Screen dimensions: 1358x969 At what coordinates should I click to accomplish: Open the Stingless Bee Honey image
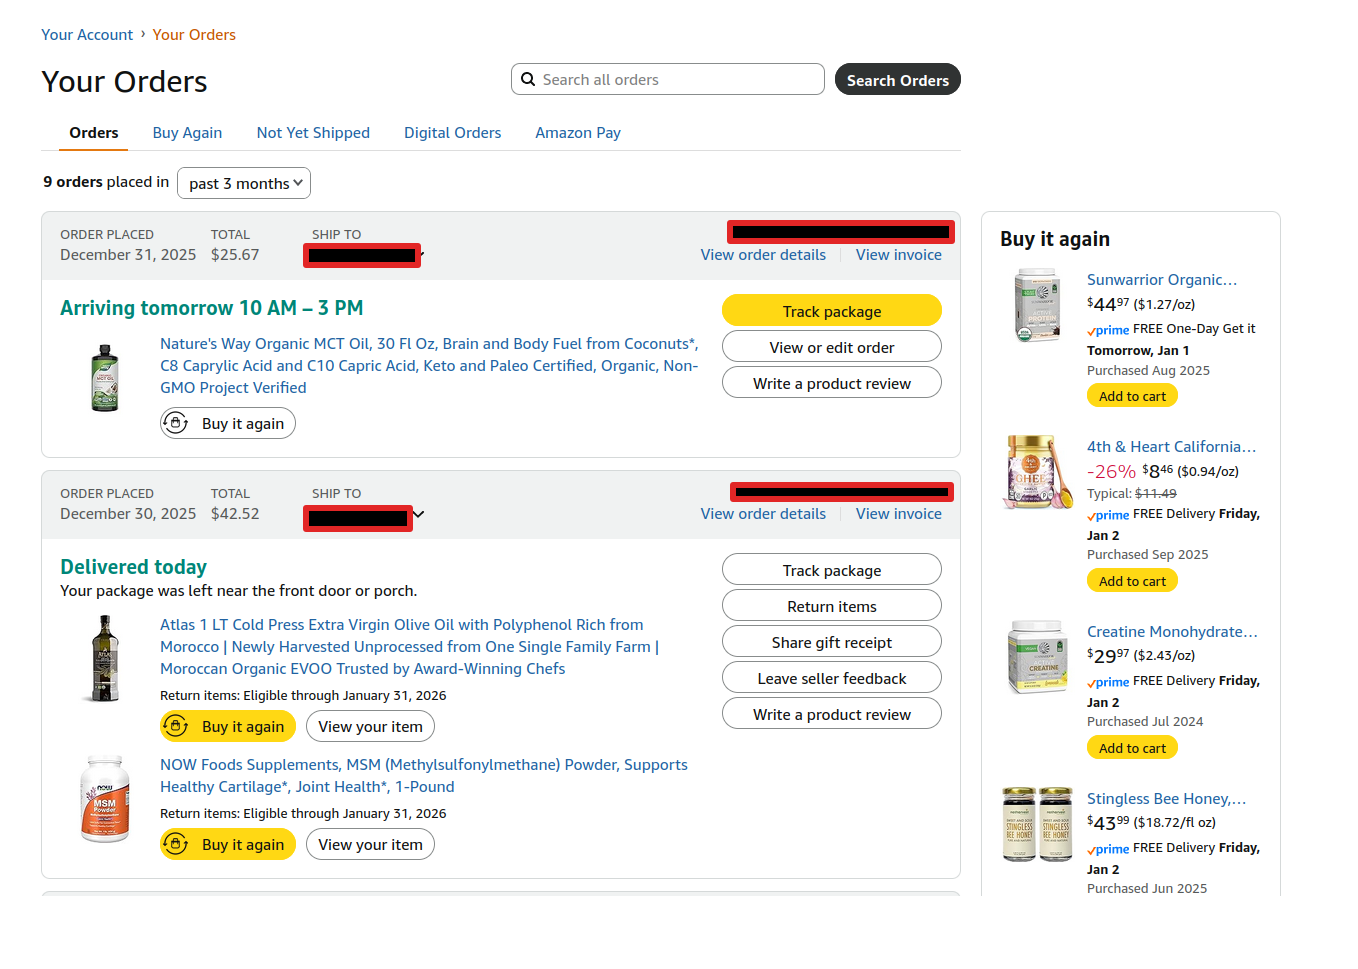(1037, 824)
